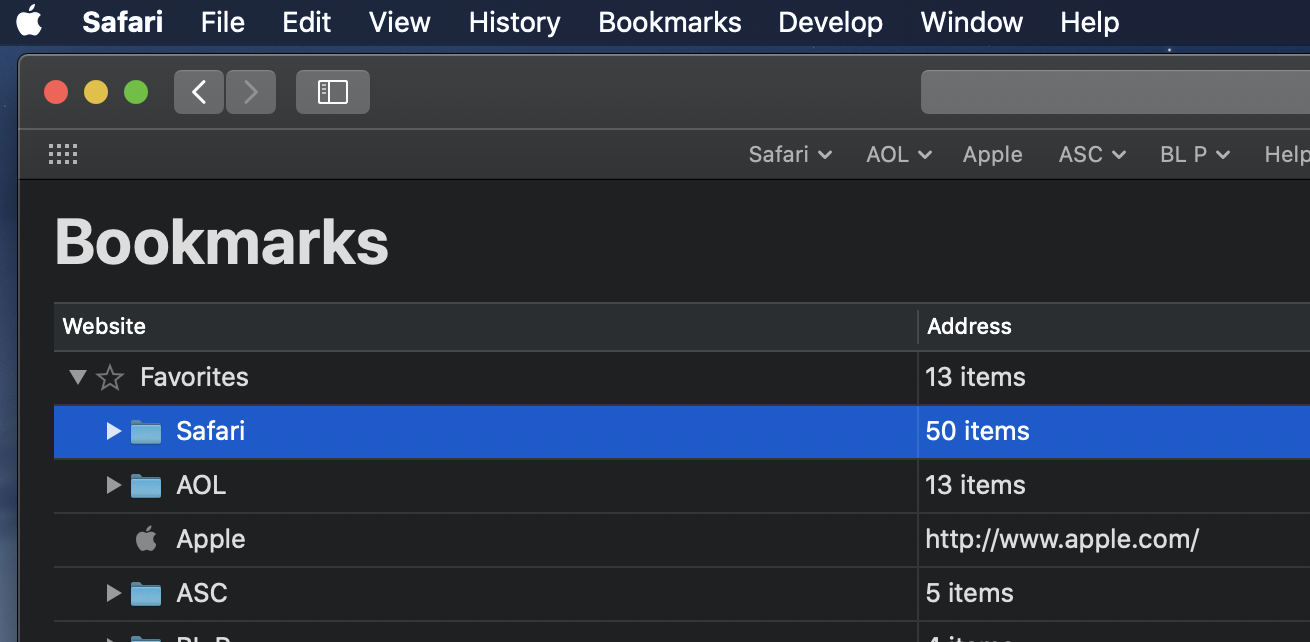Open the AOL dropdown in Favorites bar
1310x642 pixels.
click(899, 154)
